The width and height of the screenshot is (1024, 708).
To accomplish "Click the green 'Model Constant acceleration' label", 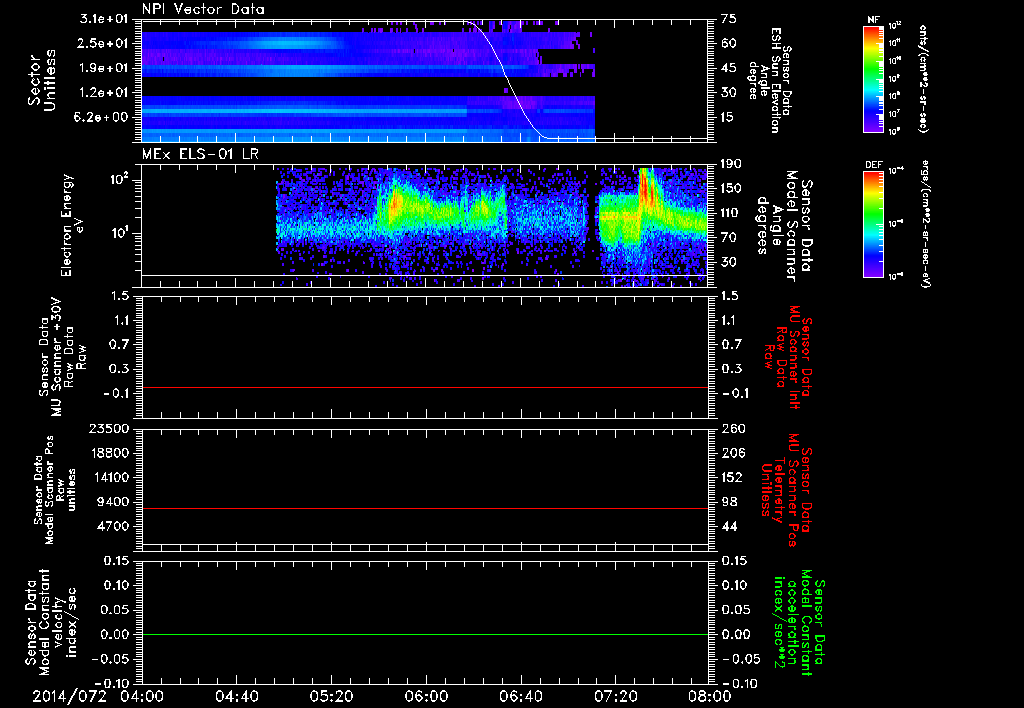I will tap(800, 622).
